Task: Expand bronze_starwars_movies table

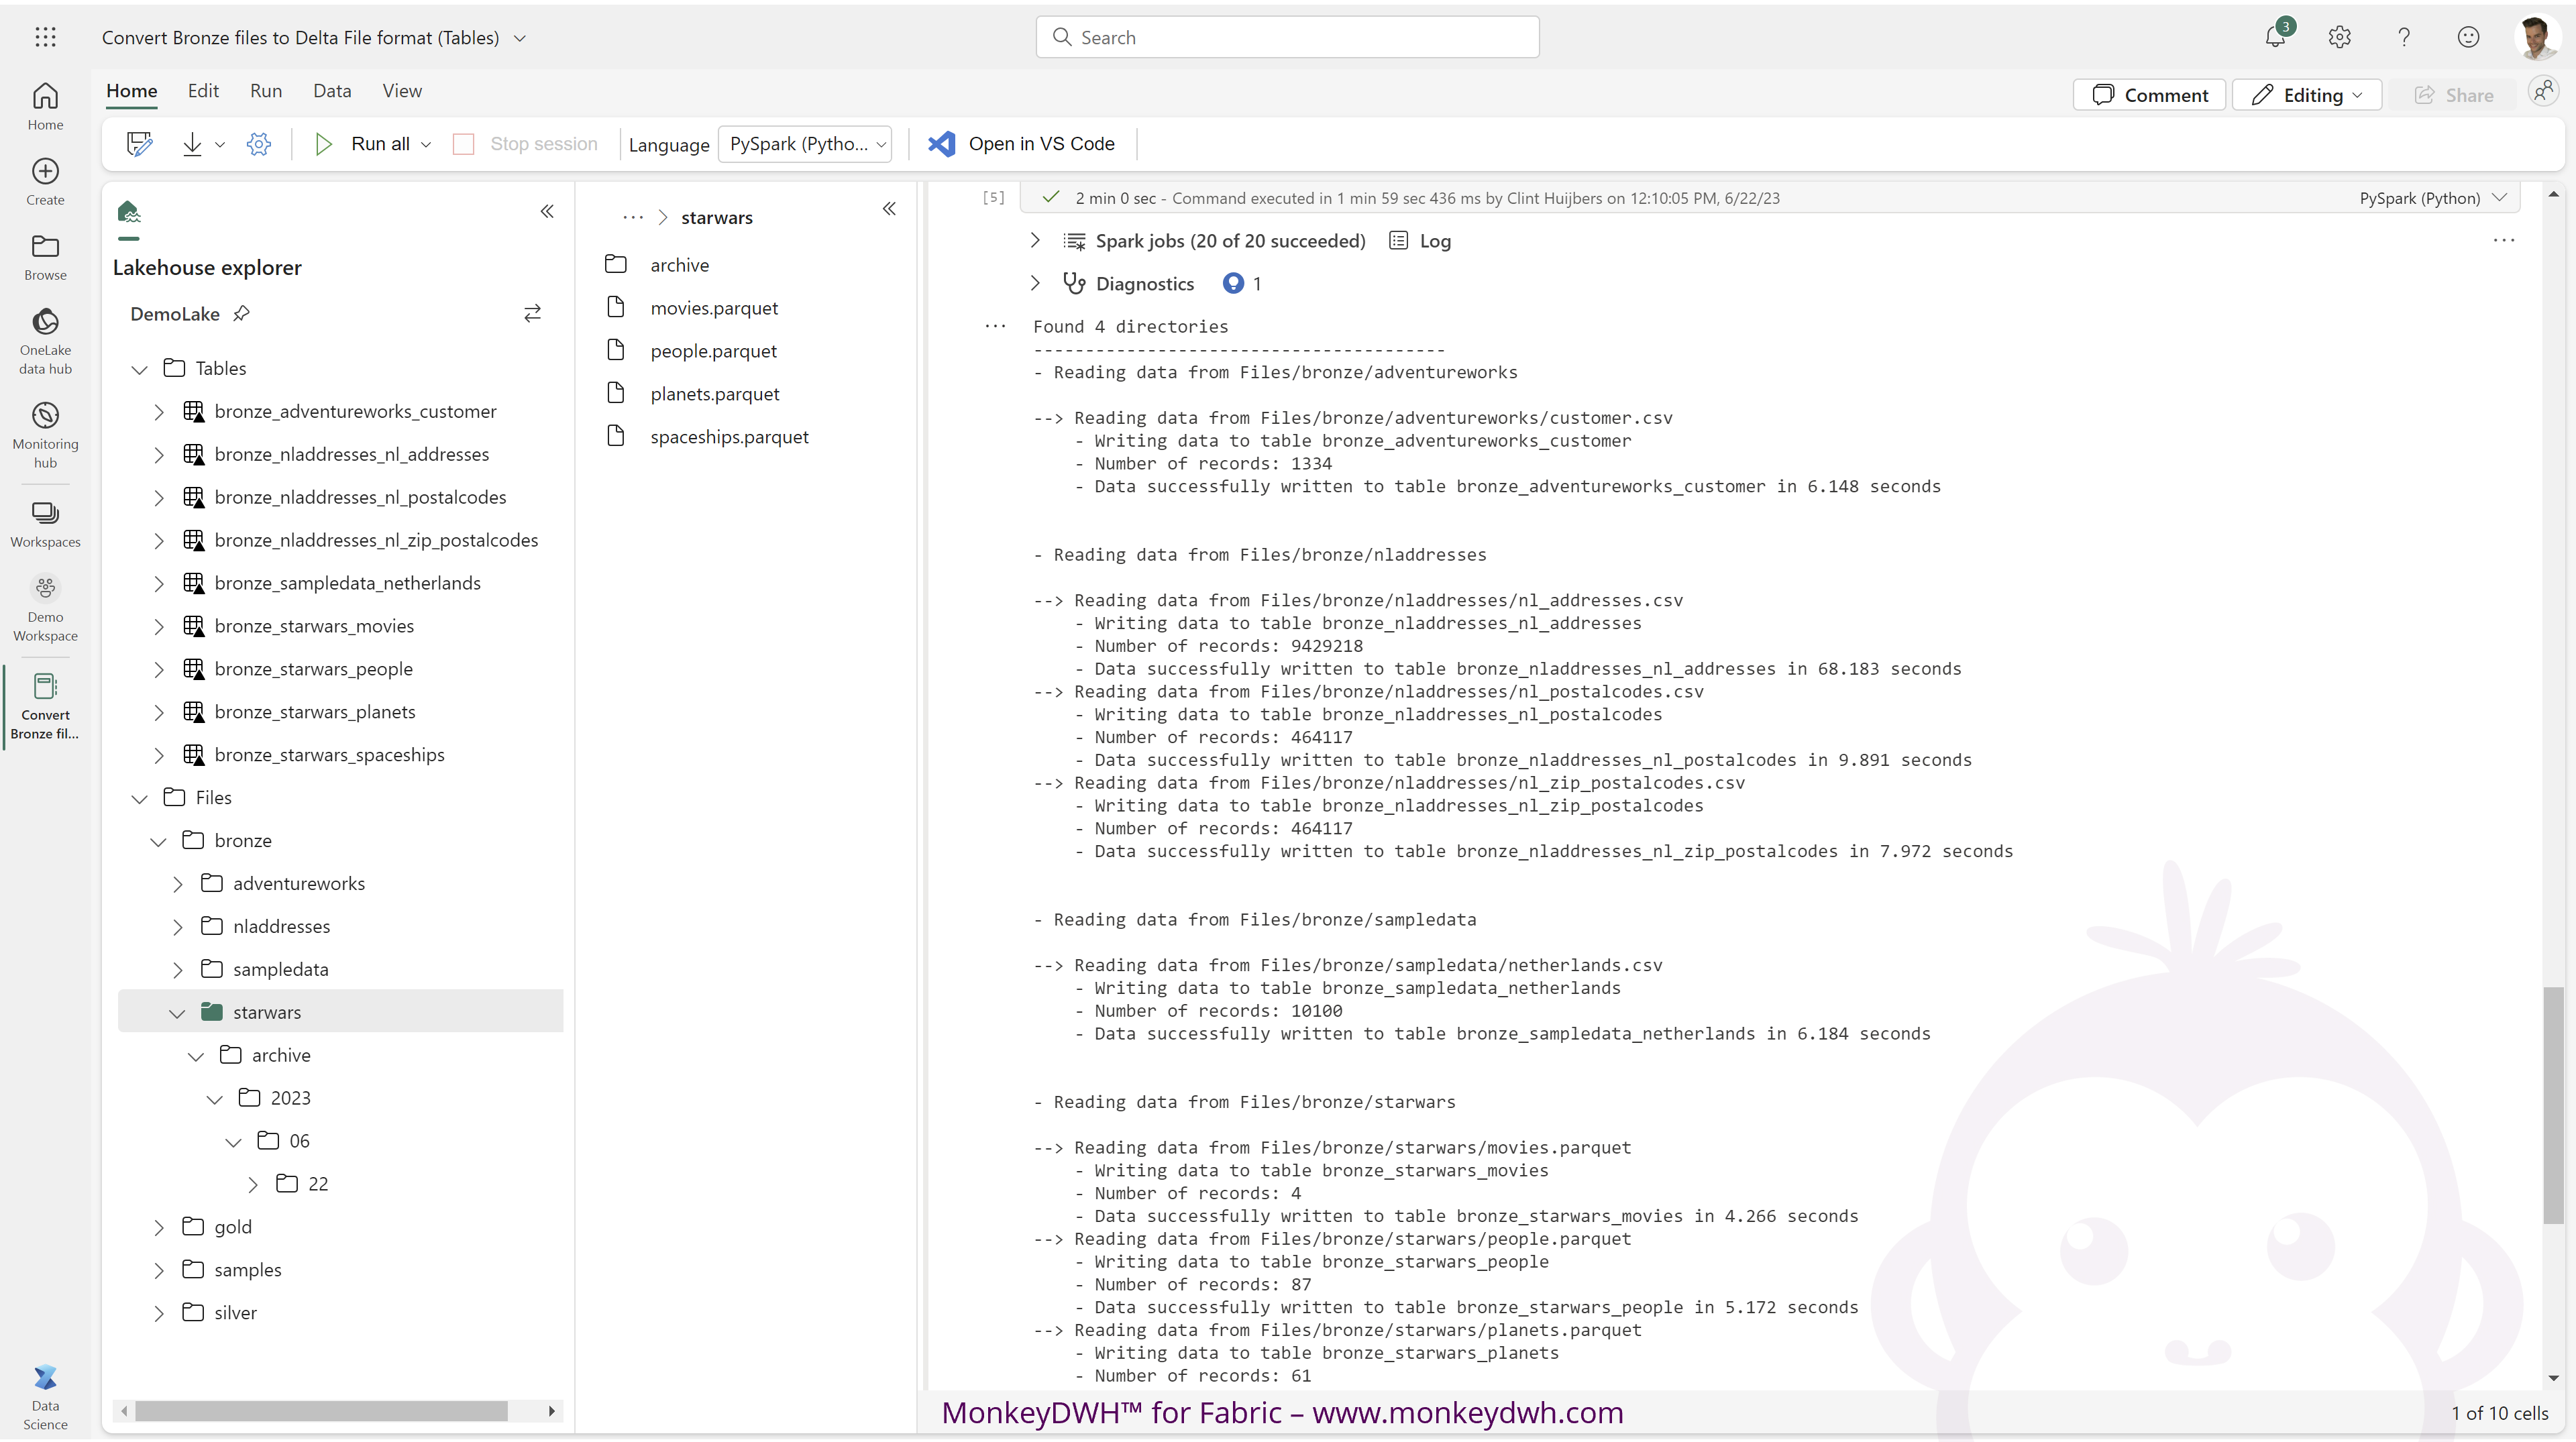Action: (x=158, y=627)
